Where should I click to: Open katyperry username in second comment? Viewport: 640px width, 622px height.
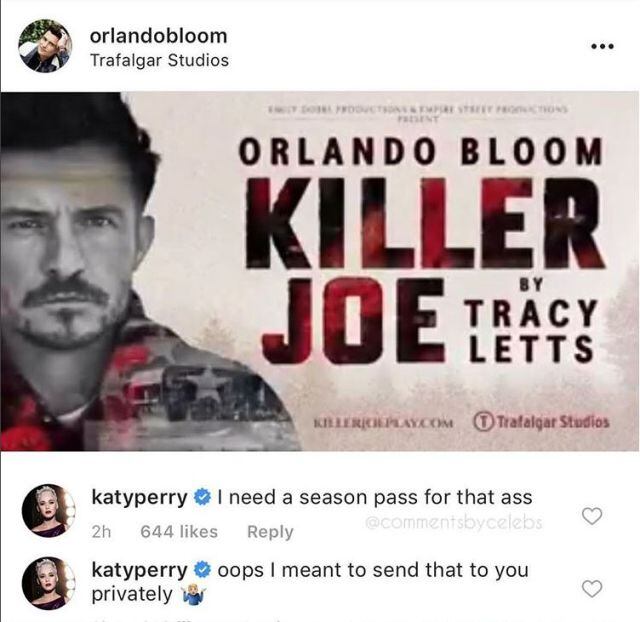coord(140,570)
